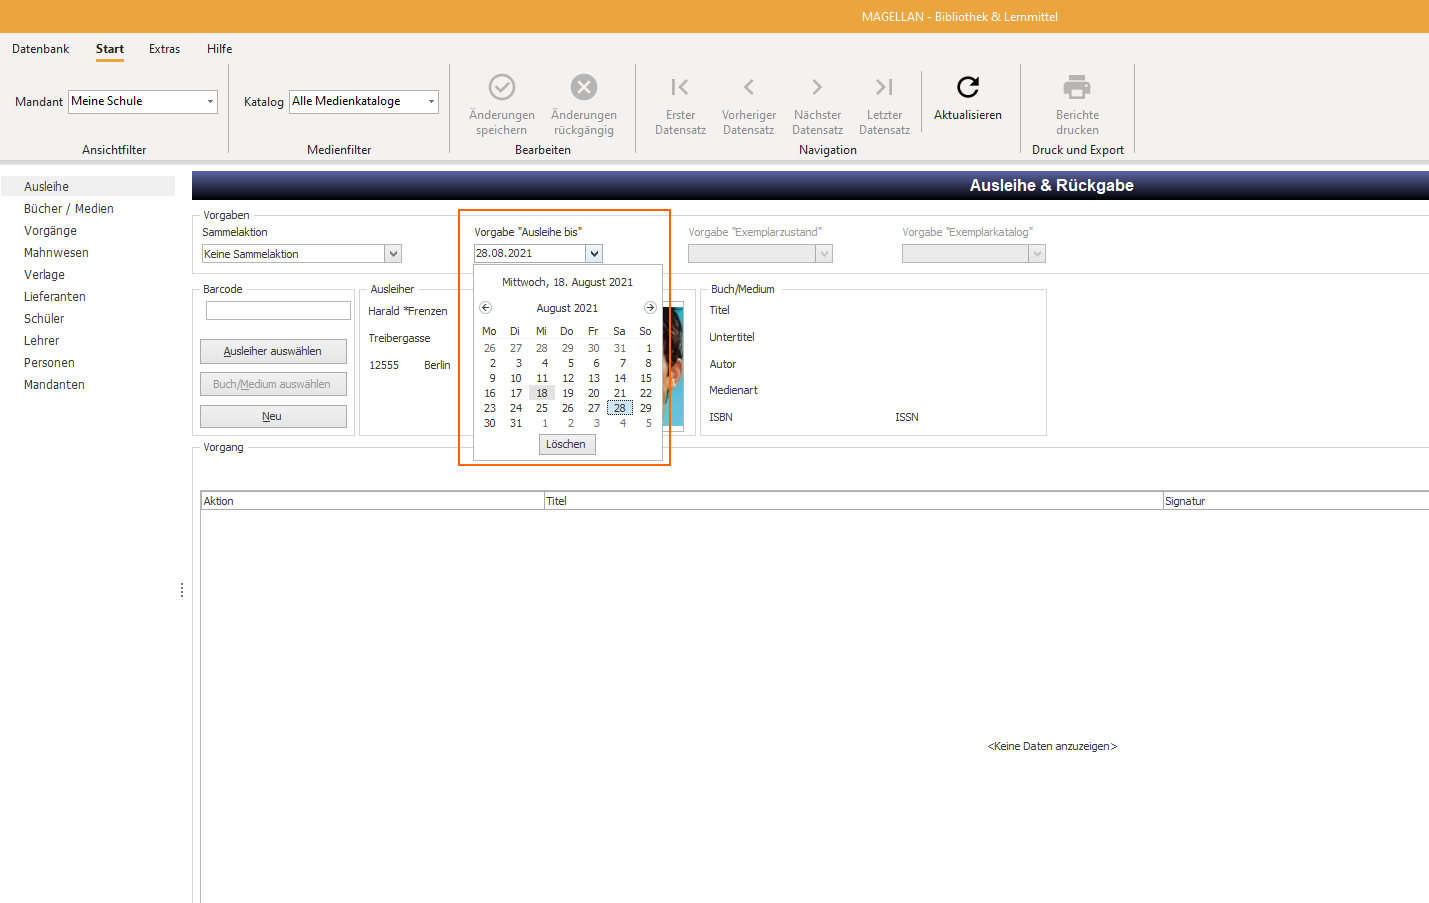Go to previous month in calendar
Screen dimensions: 1429x903
click(485, 308)
